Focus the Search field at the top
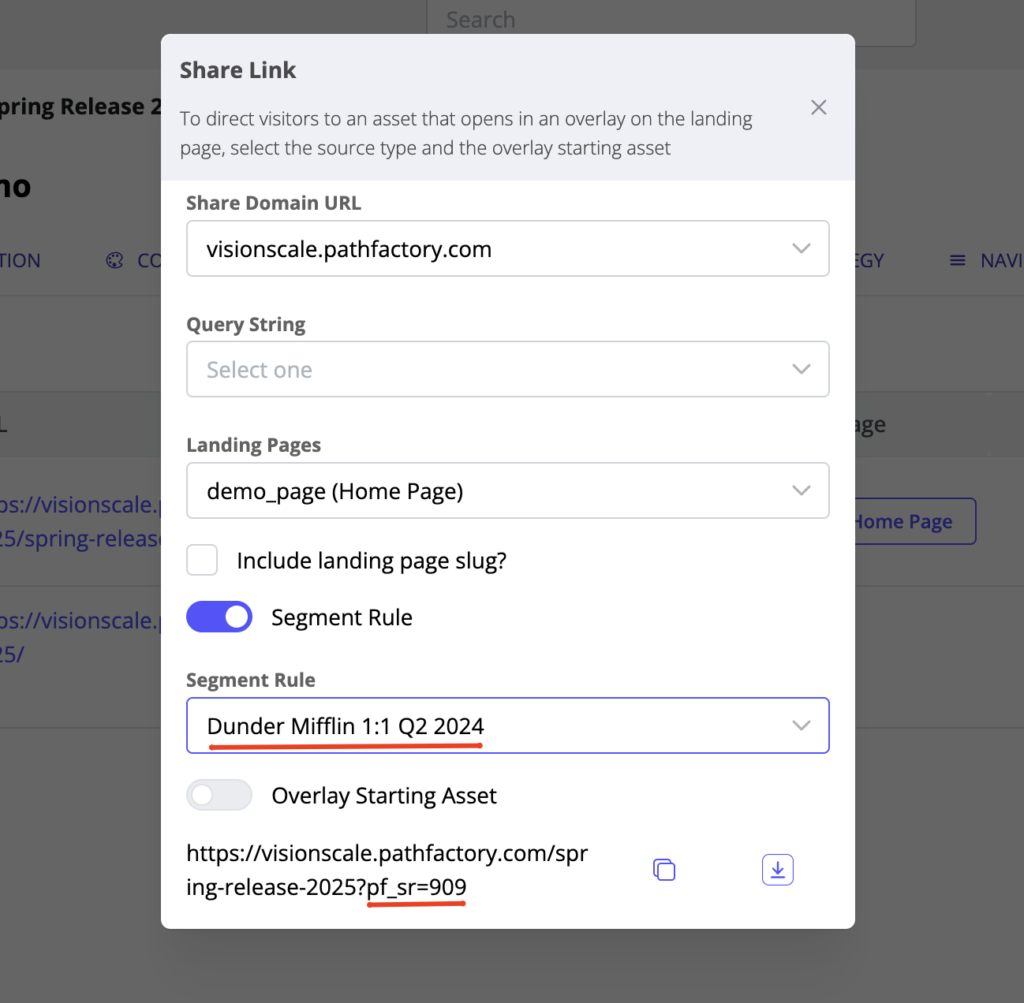This screenshot has height=1003, width=1024. click(x=671, y=21)
